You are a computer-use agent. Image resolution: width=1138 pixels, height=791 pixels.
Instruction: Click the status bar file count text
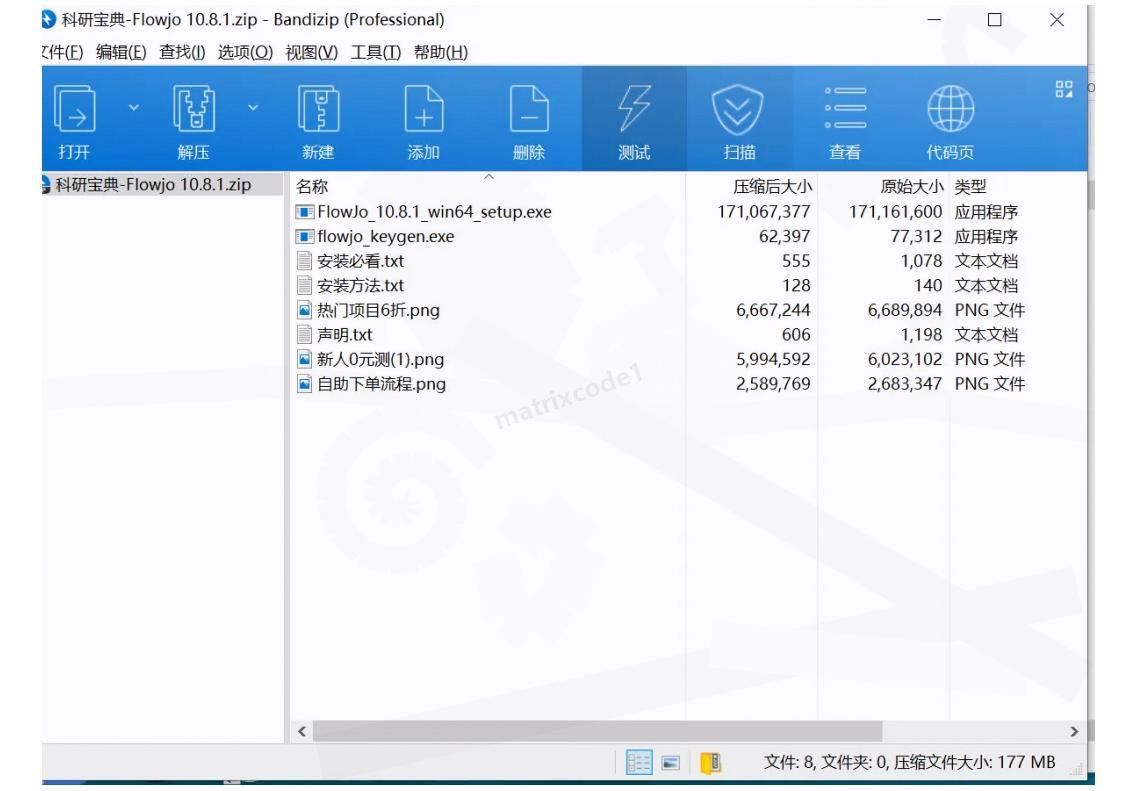pyautogui.click(x=909, y=763)
